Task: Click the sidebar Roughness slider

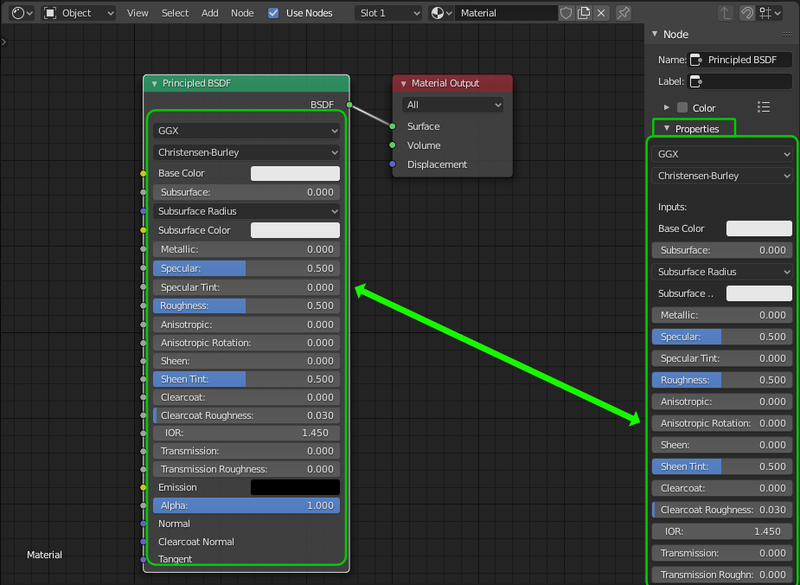Action: point(722,380)
